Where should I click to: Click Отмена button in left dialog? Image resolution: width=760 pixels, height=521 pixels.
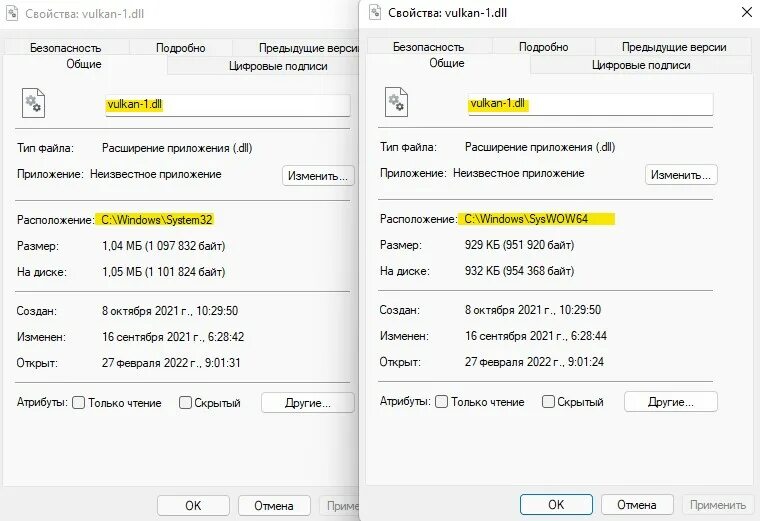click(x=274, y=505)
